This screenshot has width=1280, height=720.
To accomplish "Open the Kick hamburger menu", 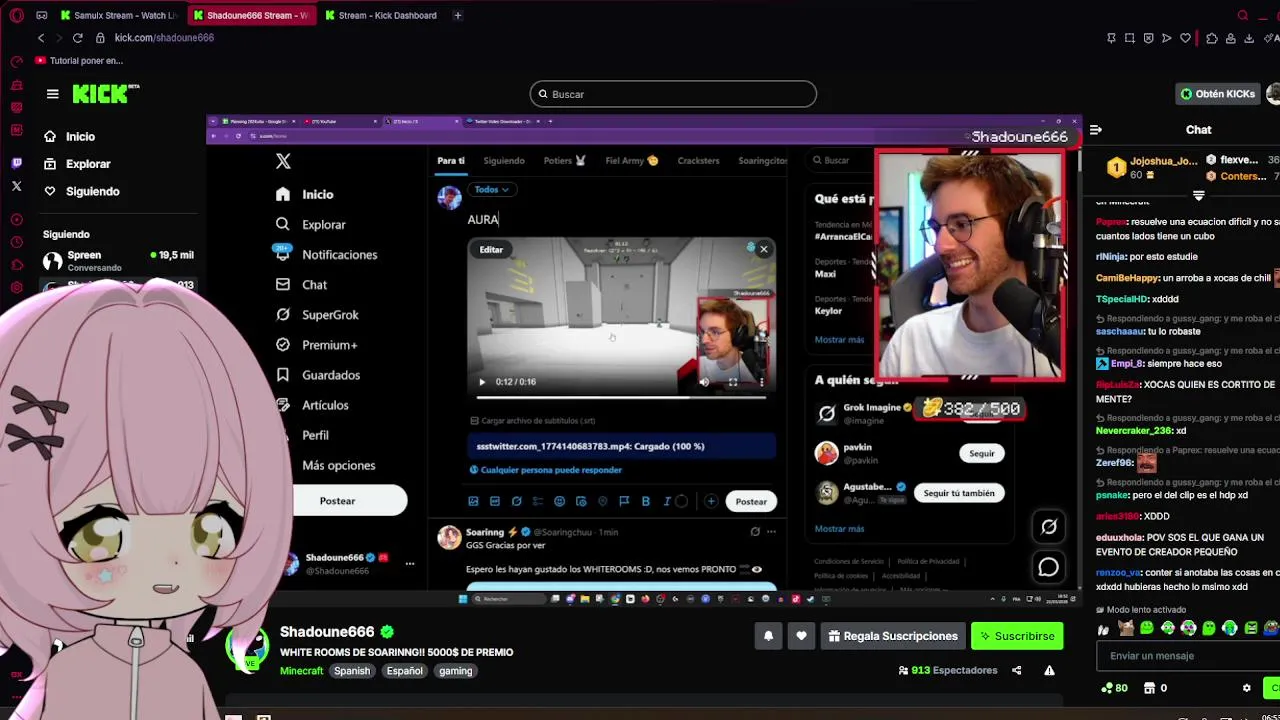I will [52, 94].
